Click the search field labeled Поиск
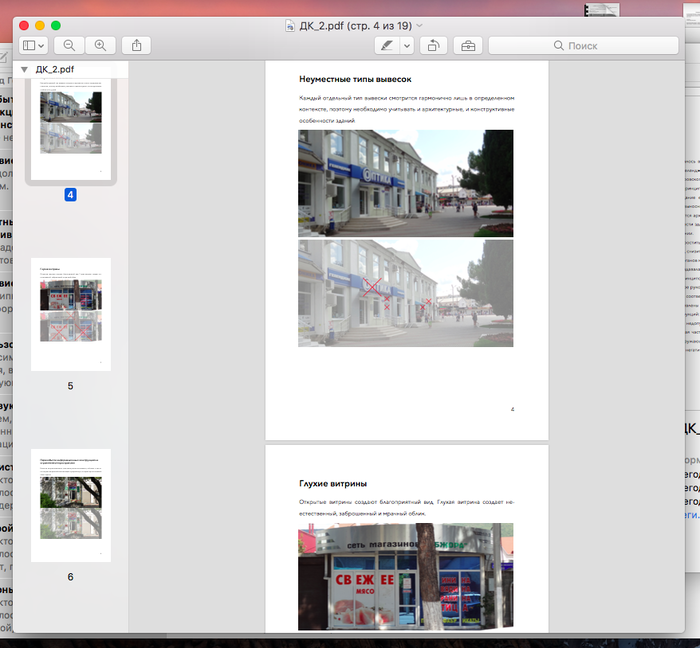 pos(583,46)
